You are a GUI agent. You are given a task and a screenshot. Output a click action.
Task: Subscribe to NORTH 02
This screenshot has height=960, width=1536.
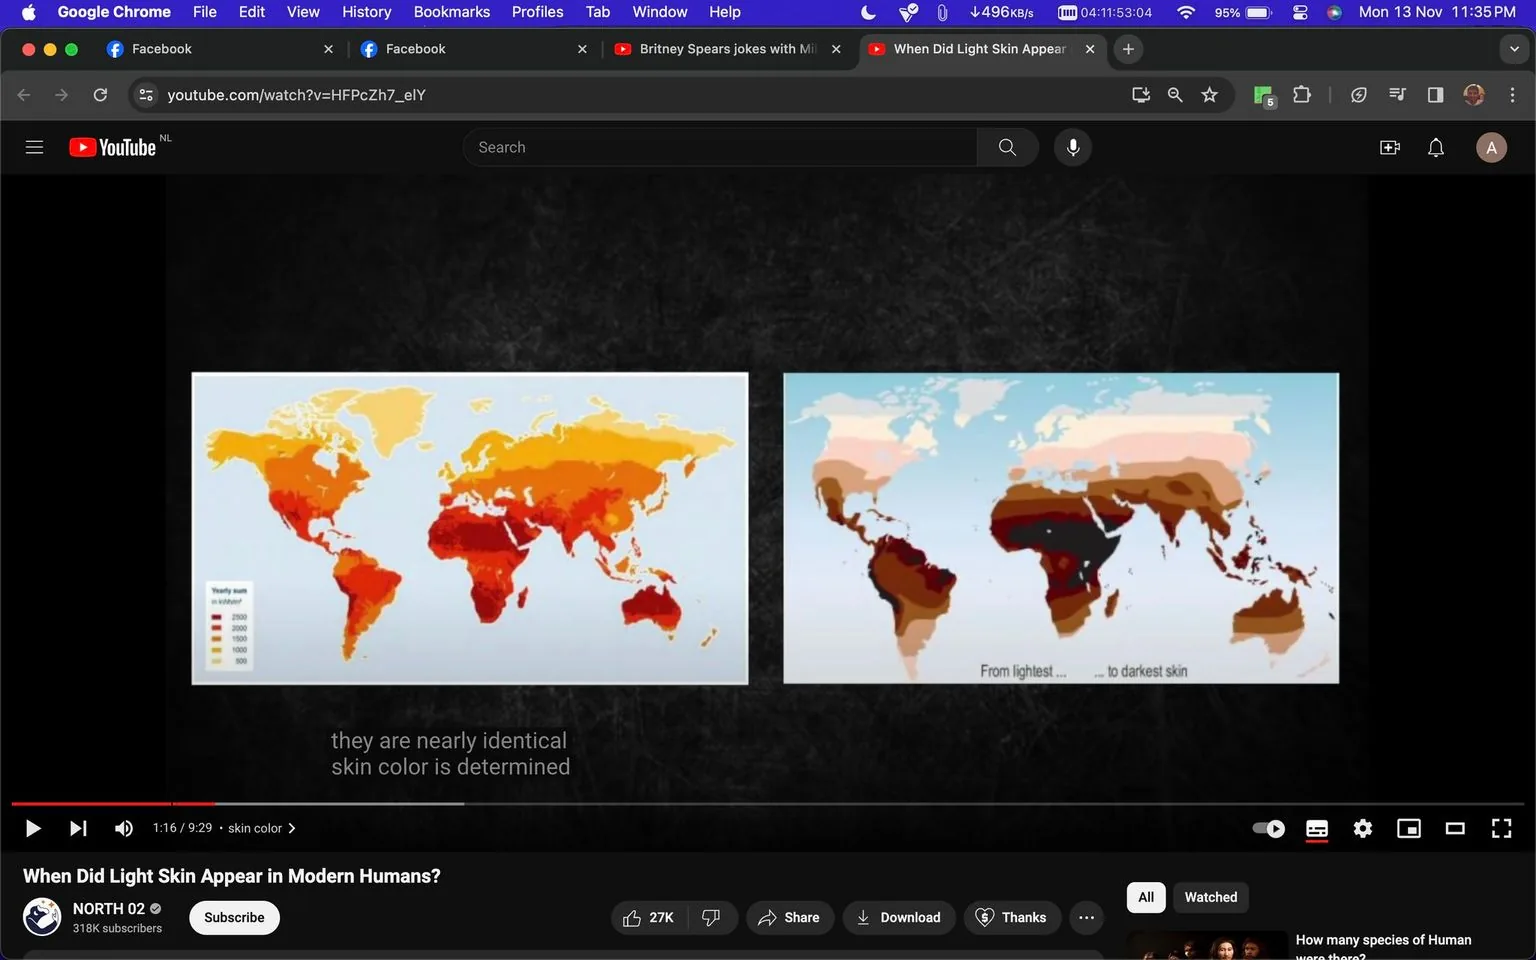pyautogui.click(x=234, y=917)
